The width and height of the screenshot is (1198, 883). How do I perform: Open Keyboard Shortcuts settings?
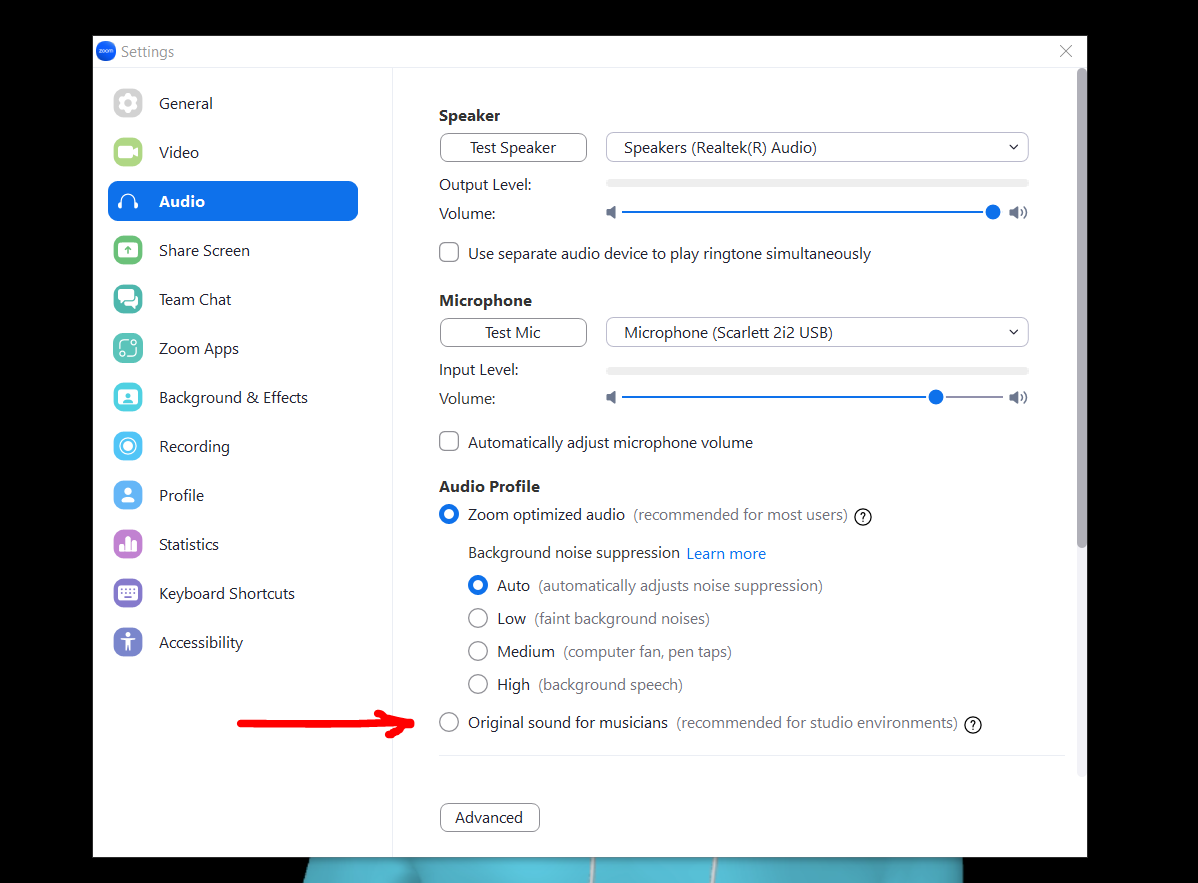tap(232, 594)
